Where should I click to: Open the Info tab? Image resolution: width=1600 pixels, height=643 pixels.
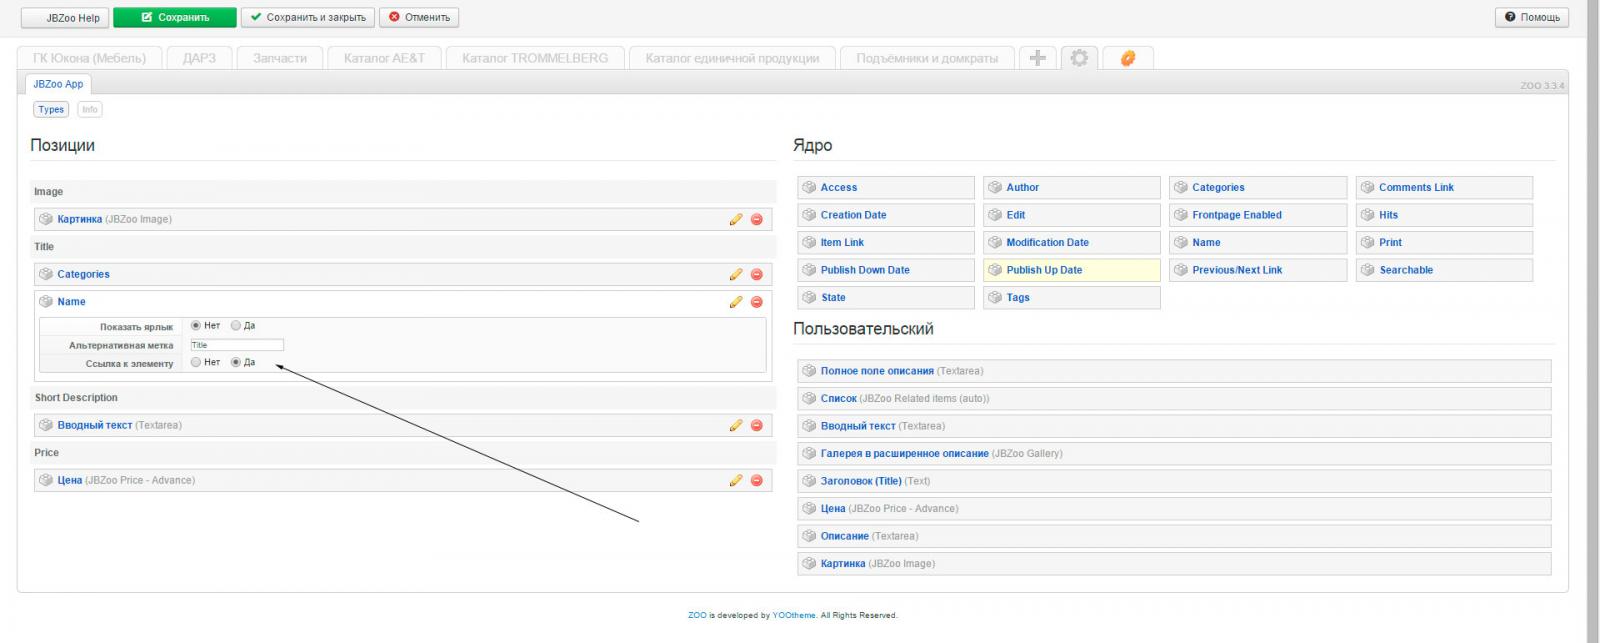pos(90,109)
